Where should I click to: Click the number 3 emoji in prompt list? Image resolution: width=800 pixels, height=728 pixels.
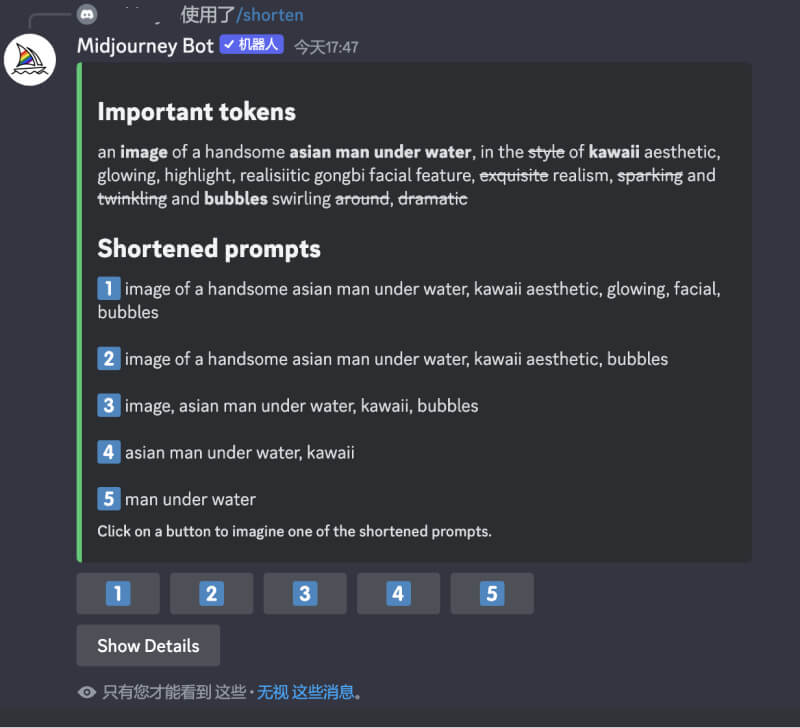pos(109,405)
